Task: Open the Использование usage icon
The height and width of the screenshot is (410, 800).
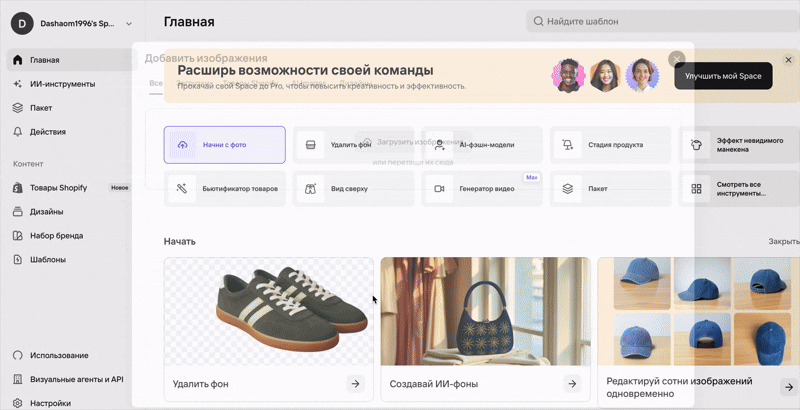Action: click(x=18, y=355)
